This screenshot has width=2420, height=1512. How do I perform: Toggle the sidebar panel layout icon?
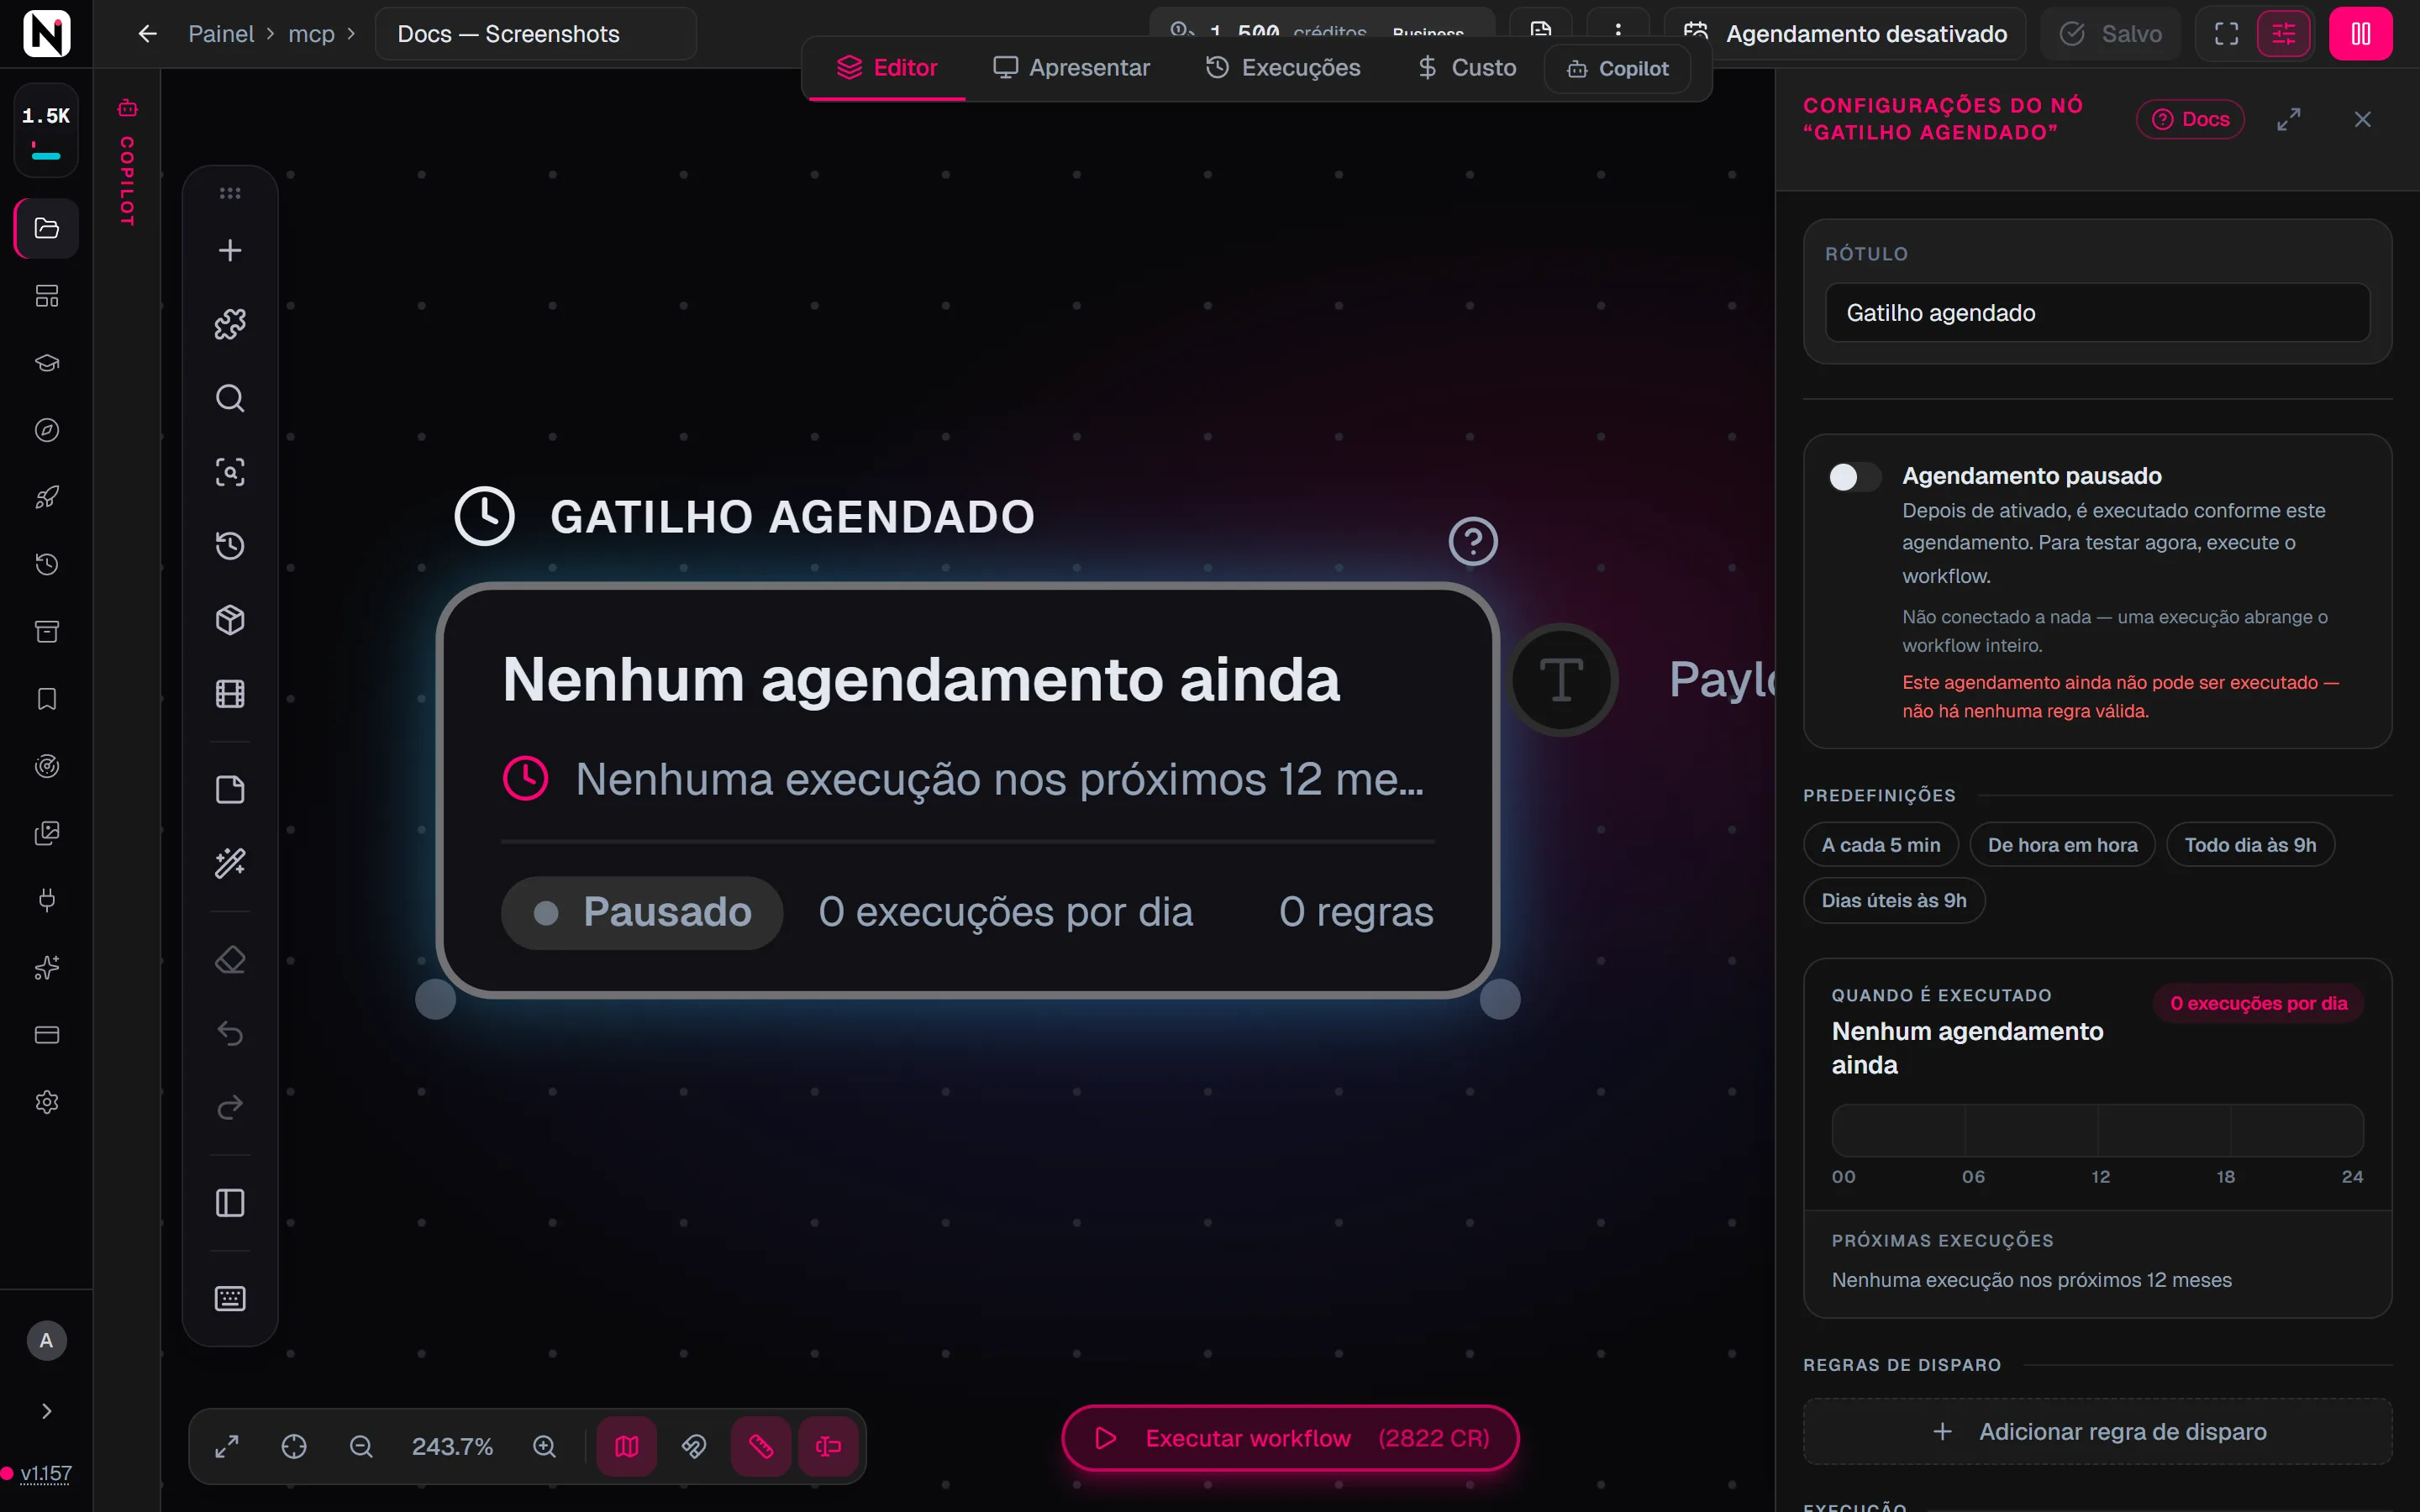pyautogui.click(x=230, y=1203)
